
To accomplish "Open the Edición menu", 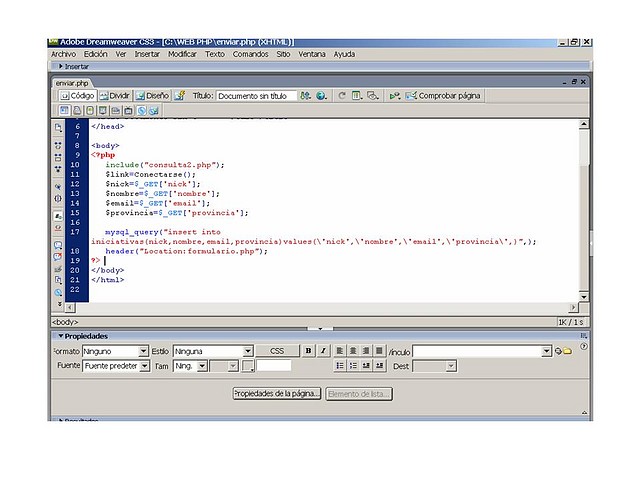I will pyautogui.click(x=96, y=54).
